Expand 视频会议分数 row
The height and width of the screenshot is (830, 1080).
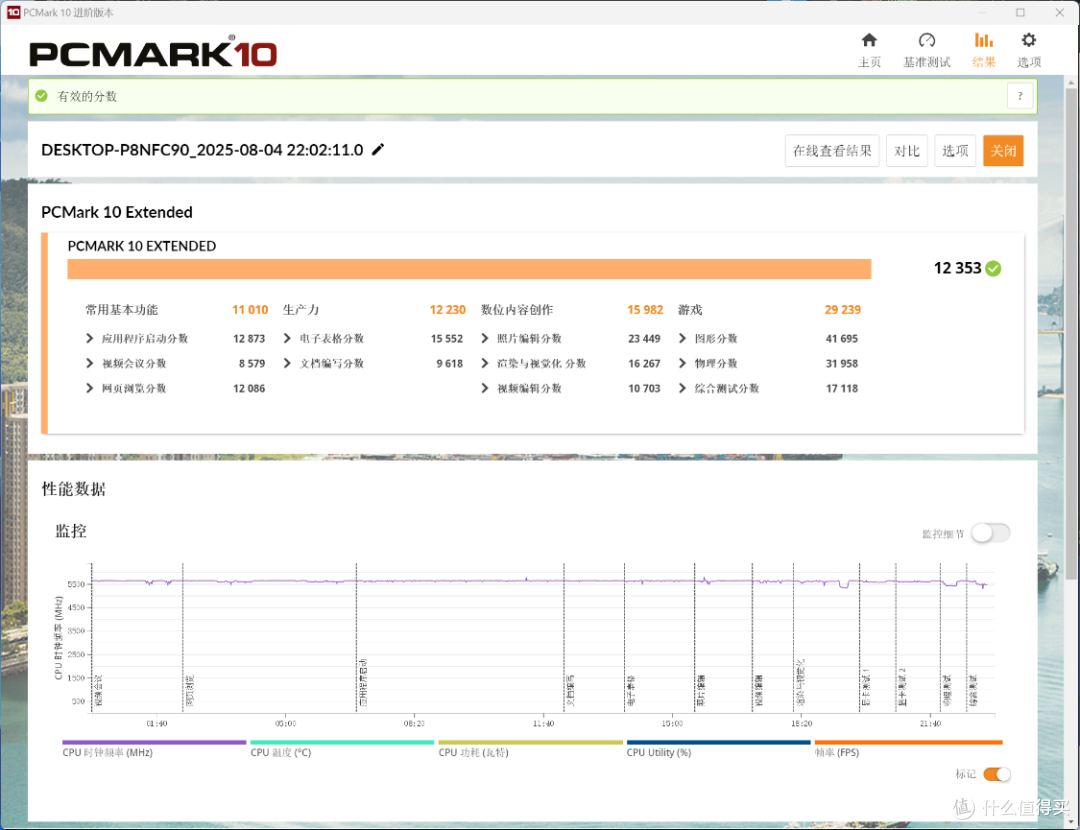(90, 363)
